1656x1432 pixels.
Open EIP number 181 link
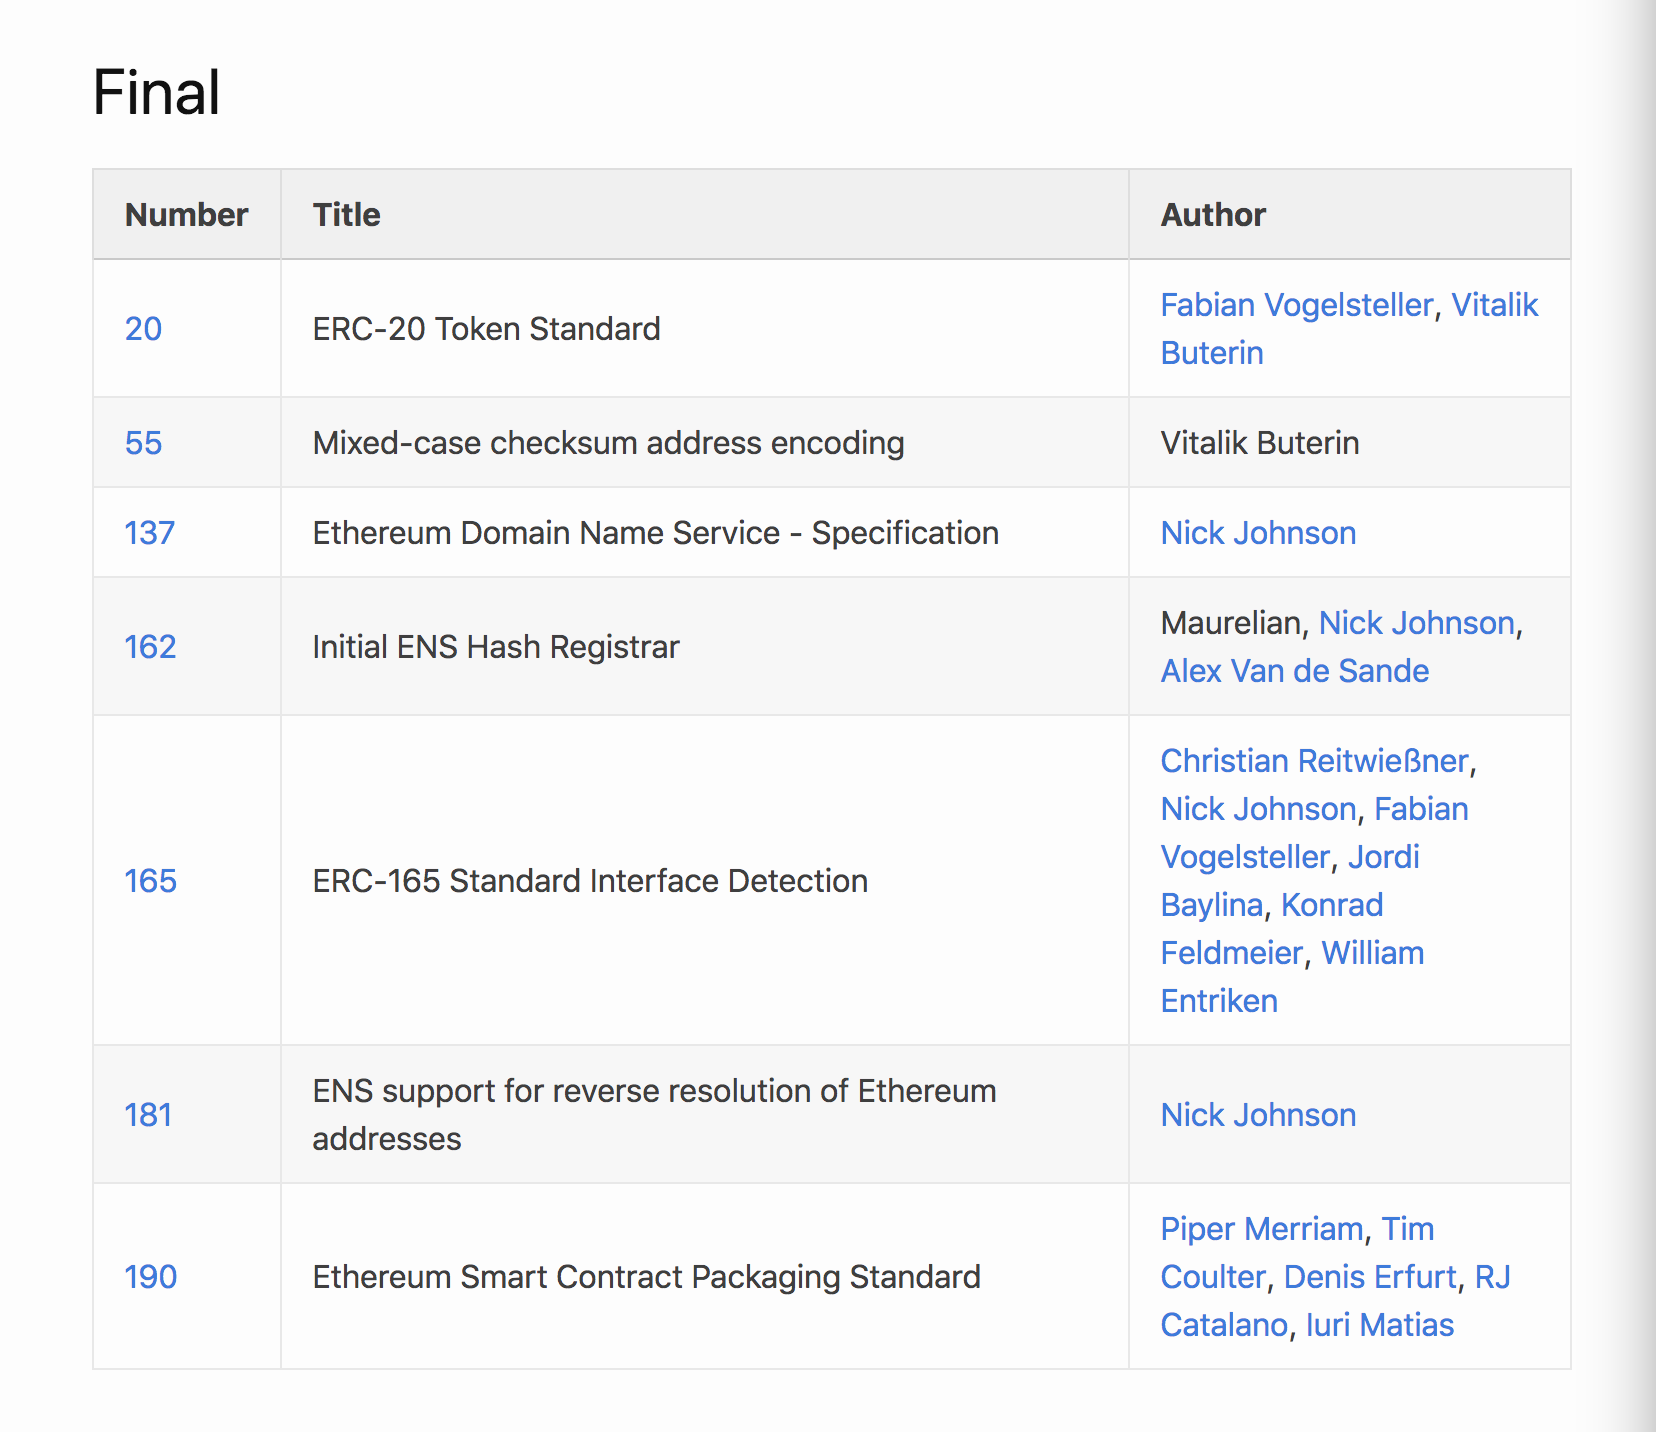coord(148,1115)
